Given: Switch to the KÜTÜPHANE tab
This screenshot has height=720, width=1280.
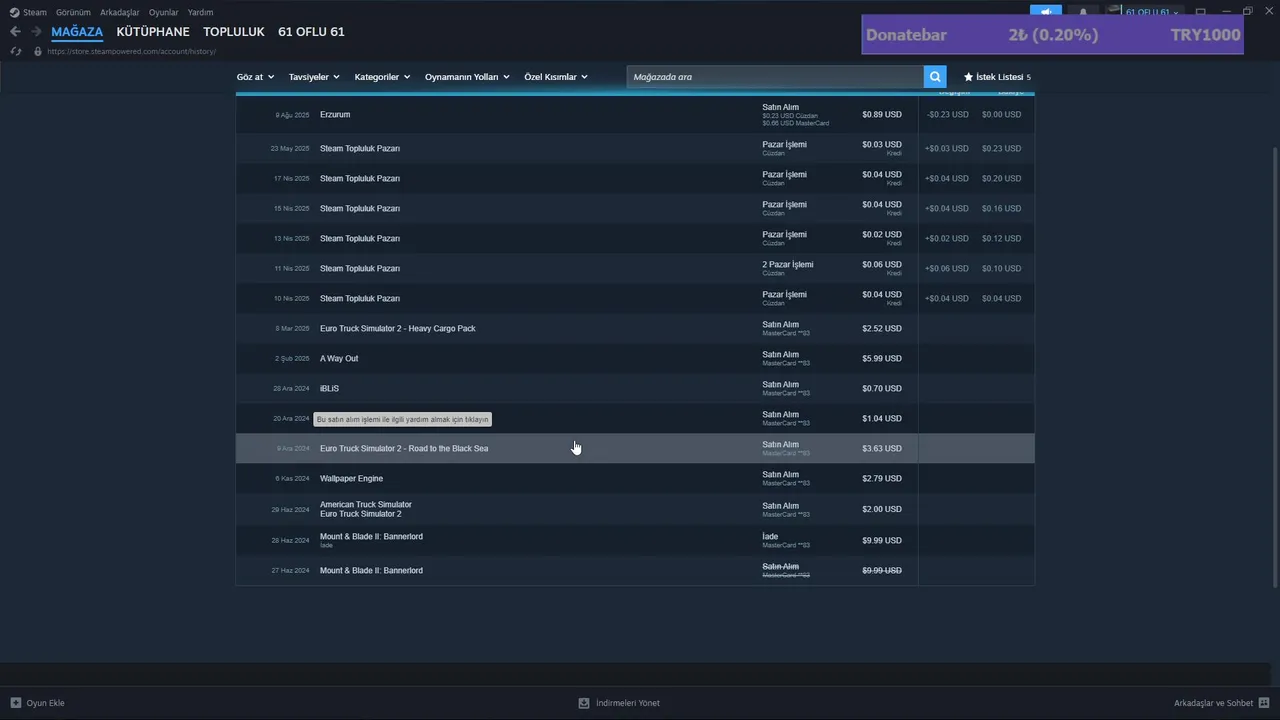Looking at the screenshot, I should coord(153,32).
